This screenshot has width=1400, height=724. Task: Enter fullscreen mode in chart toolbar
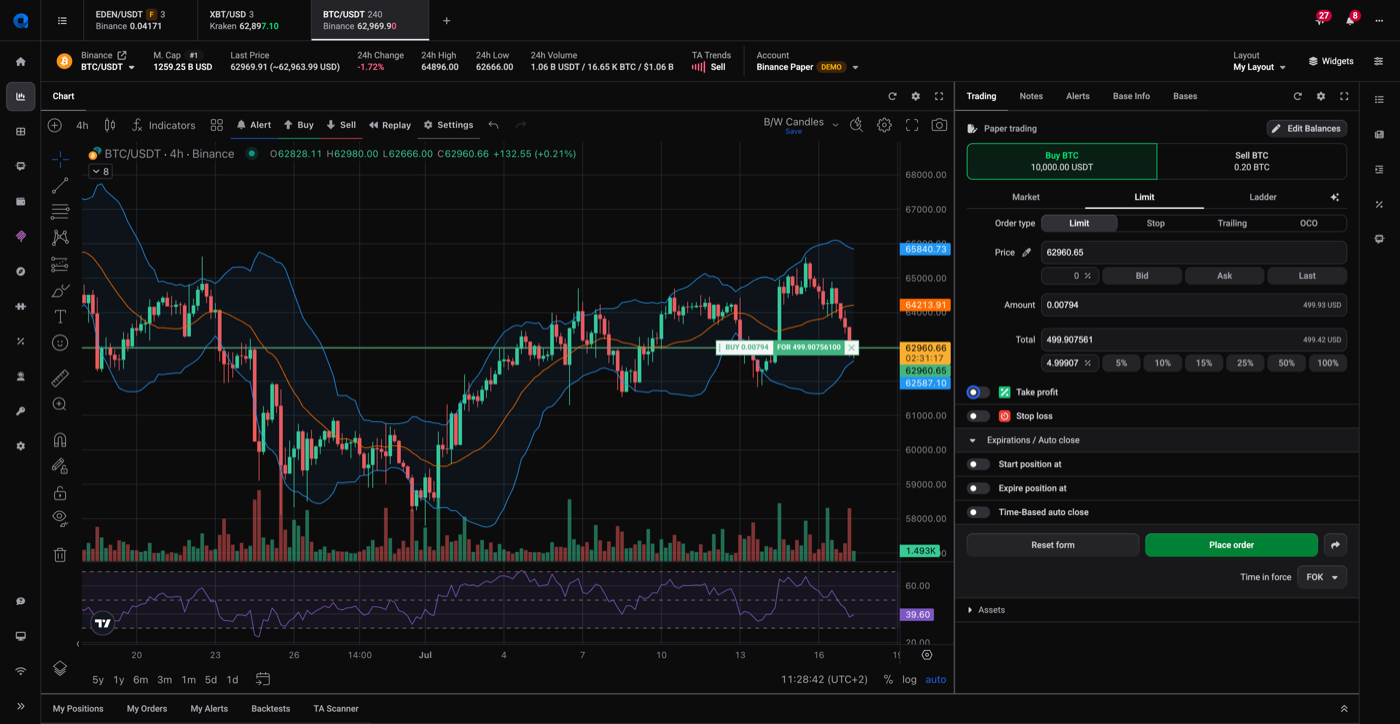pos(912,125)
